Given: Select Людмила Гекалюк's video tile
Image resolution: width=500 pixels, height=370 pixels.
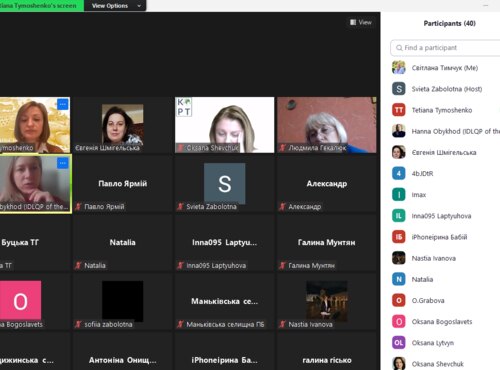Looking at the screenshot, I should click(x=327, y=125).
